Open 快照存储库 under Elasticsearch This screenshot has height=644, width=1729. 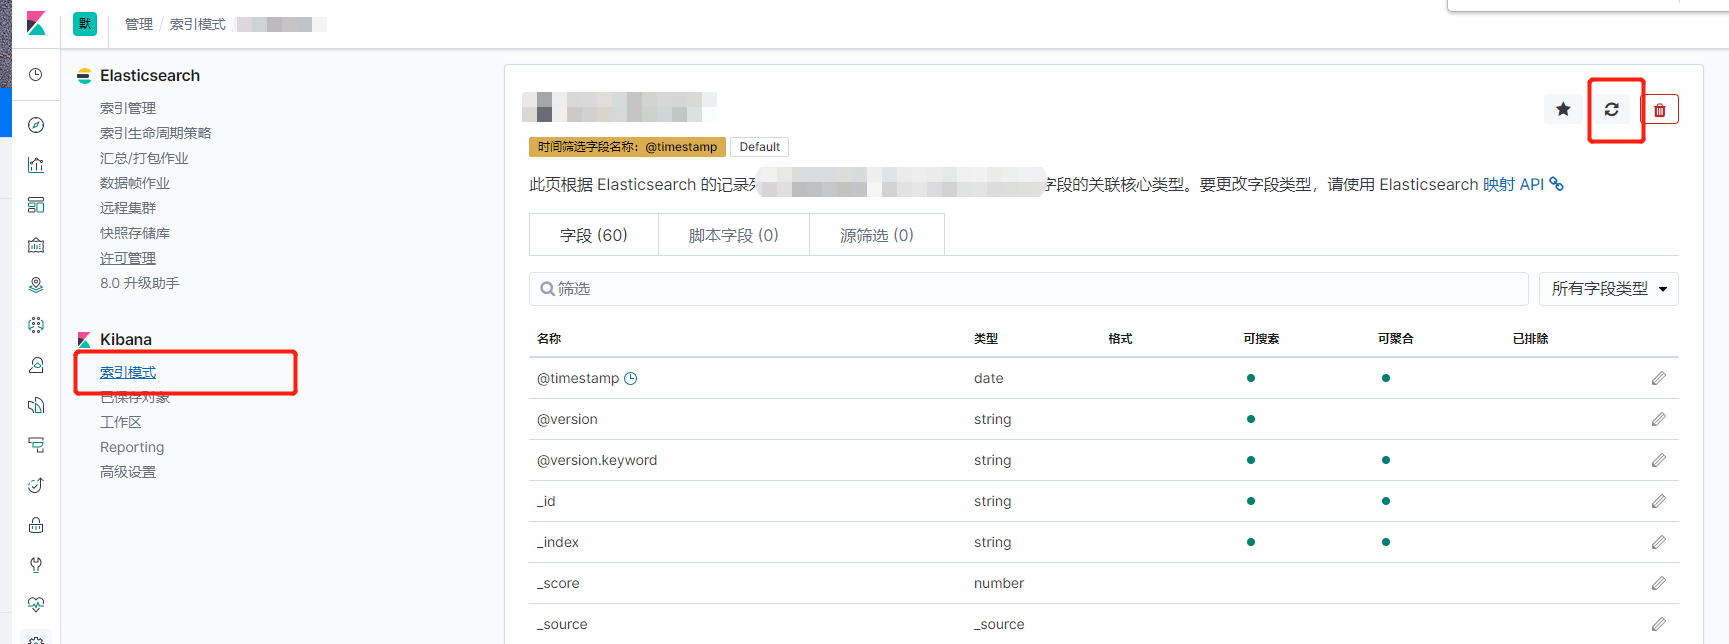coord(135,233)
